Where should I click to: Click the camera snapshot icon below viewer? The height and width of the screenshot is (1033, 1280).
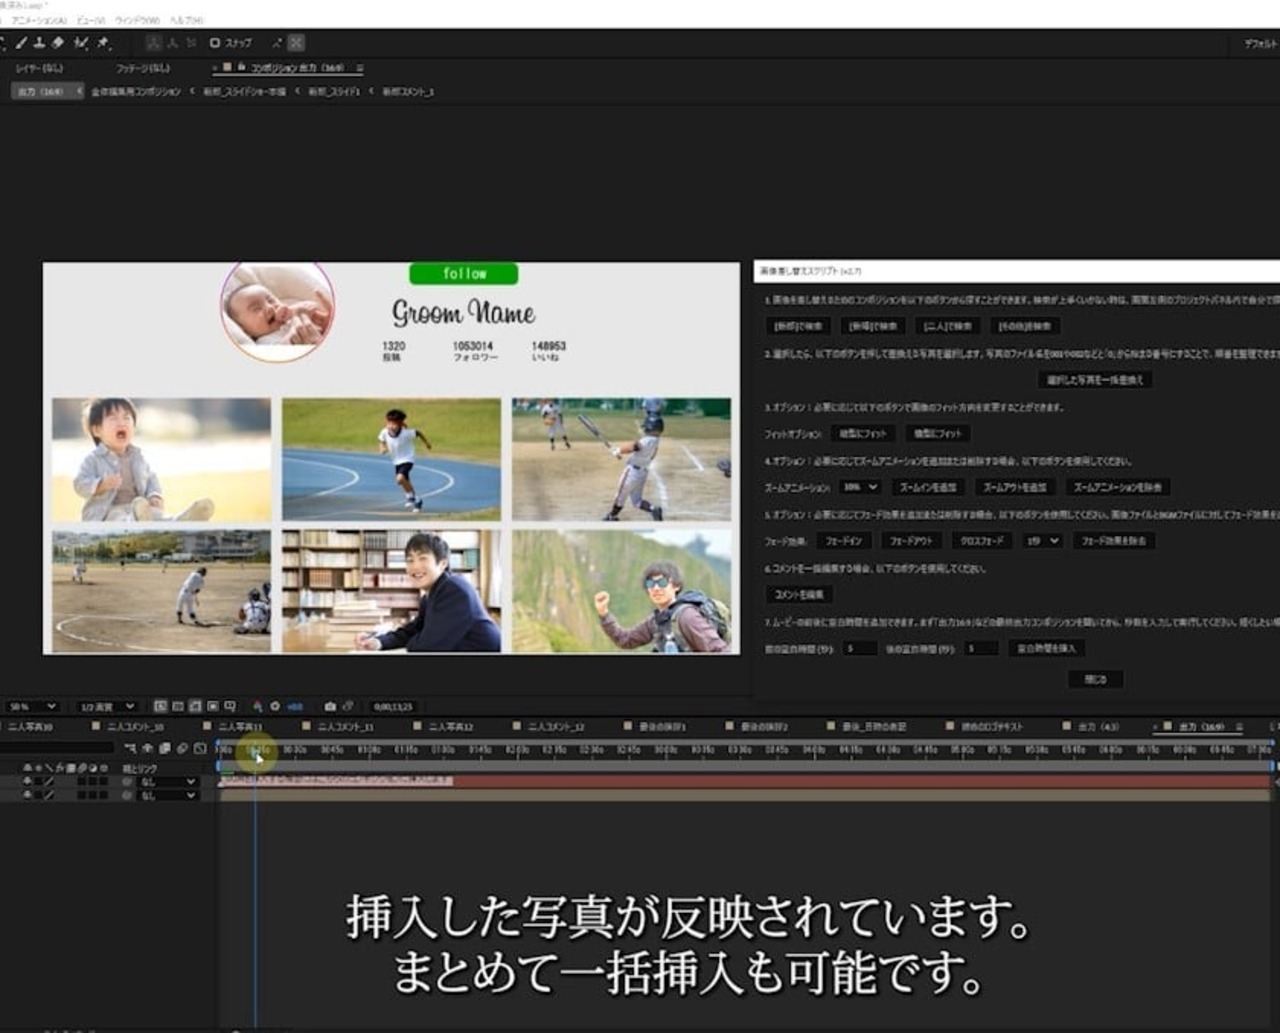[330, 706]
